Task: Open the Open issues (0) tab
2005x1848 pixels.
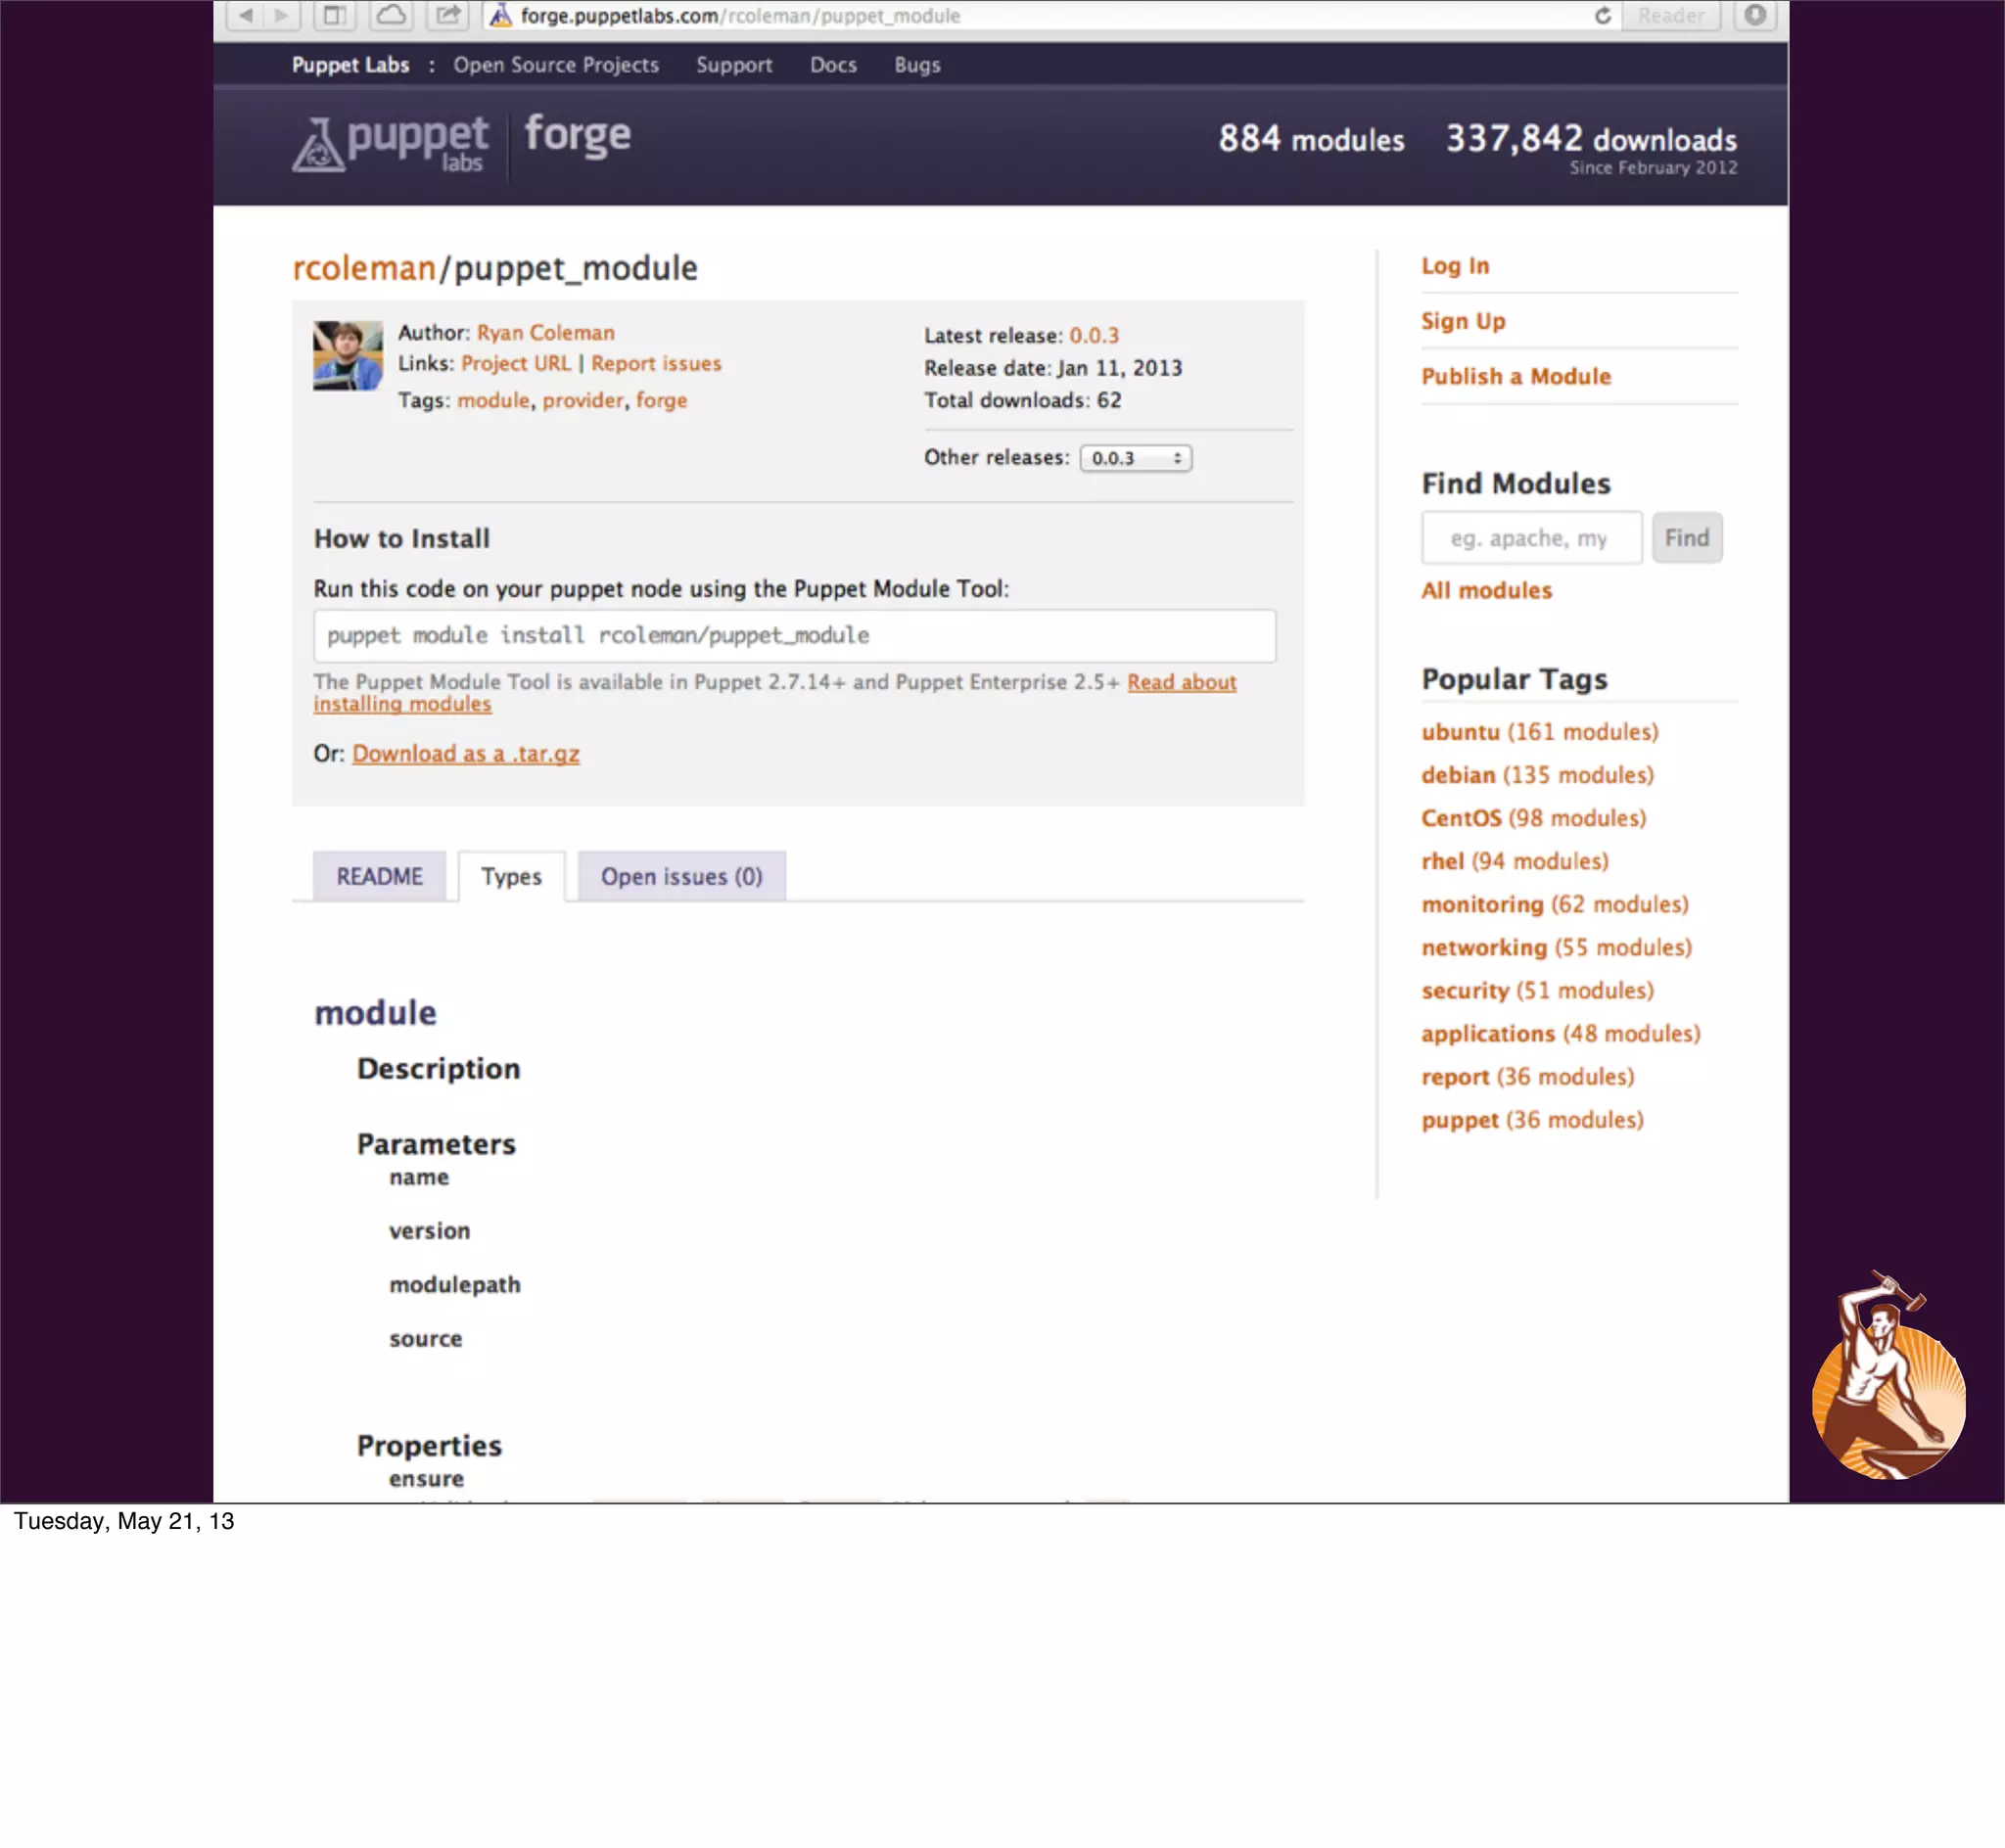Action: pos(681,876)
